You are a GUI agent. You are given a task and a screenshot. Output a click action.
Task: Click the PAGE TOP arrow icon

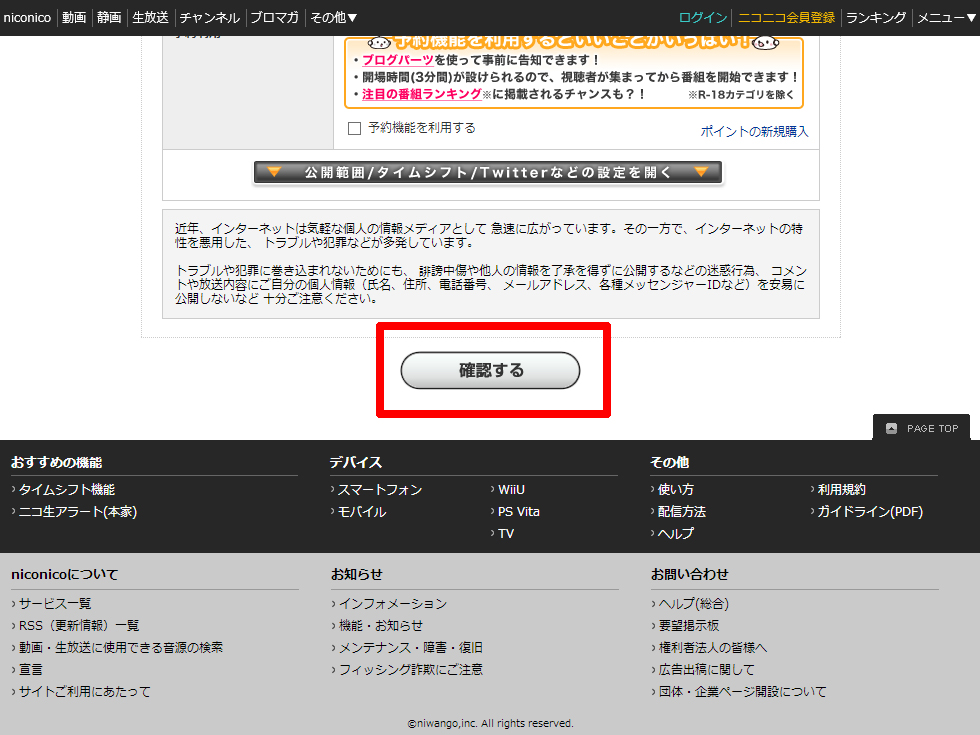[892, 428]
